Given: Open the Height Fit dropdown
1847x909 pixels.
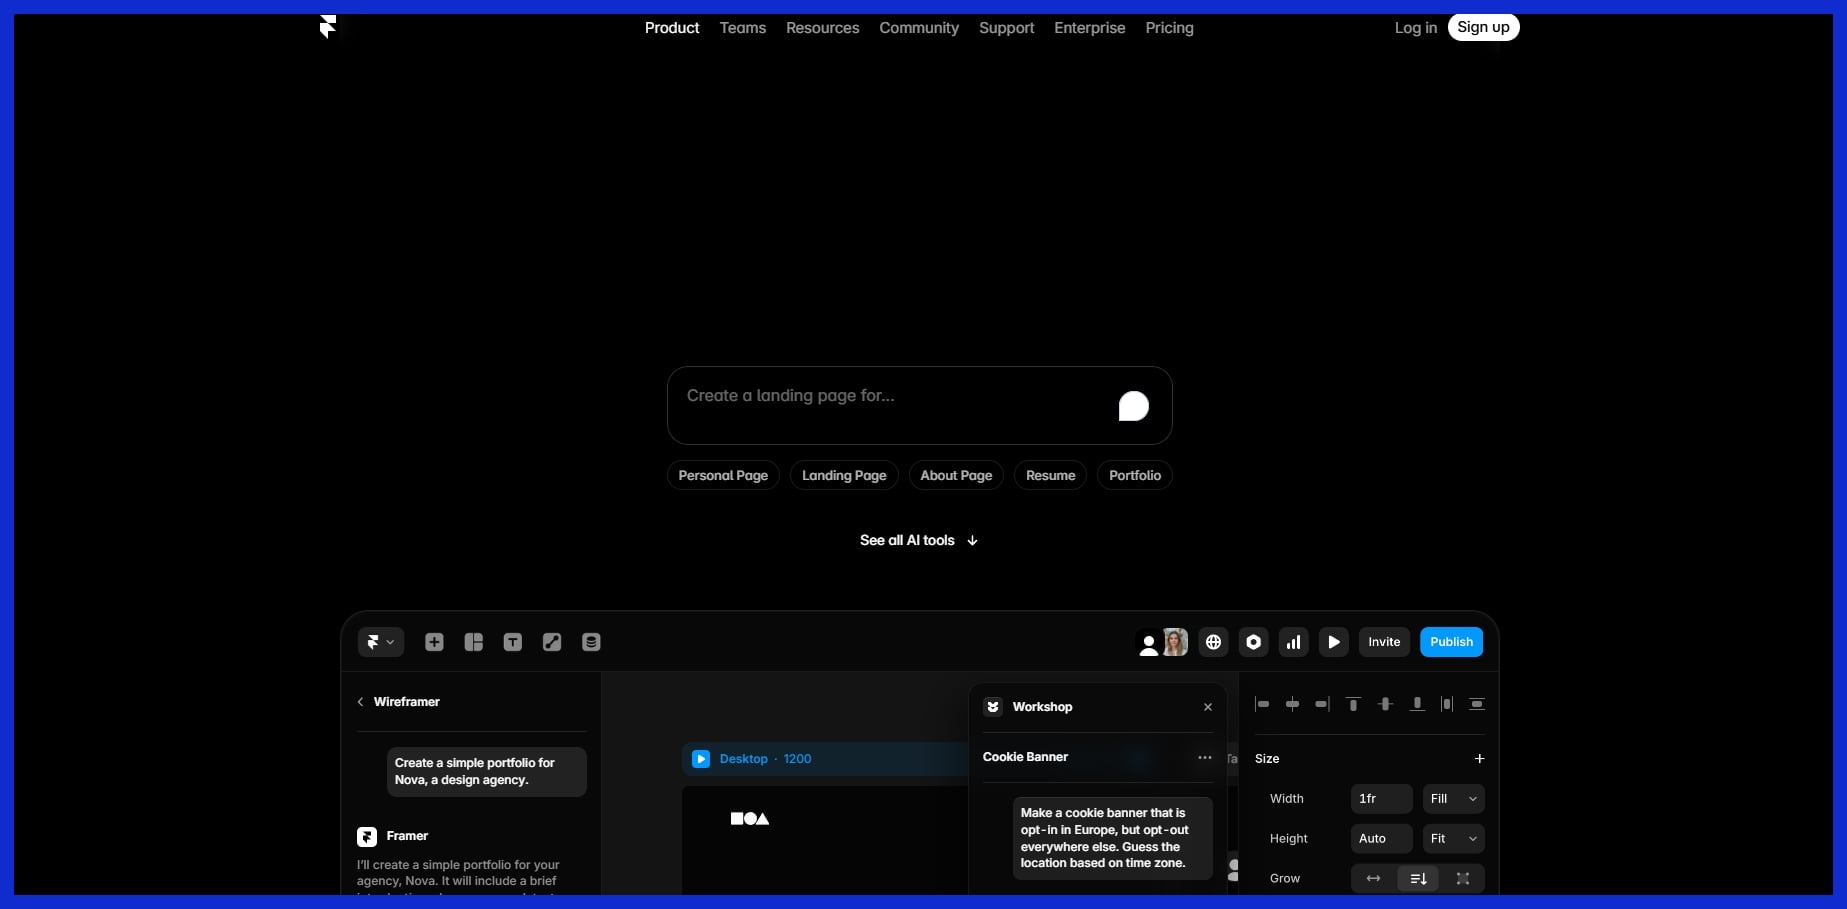Looking at the screenshot, I should pyautogui.click(x=1452, y=838).
